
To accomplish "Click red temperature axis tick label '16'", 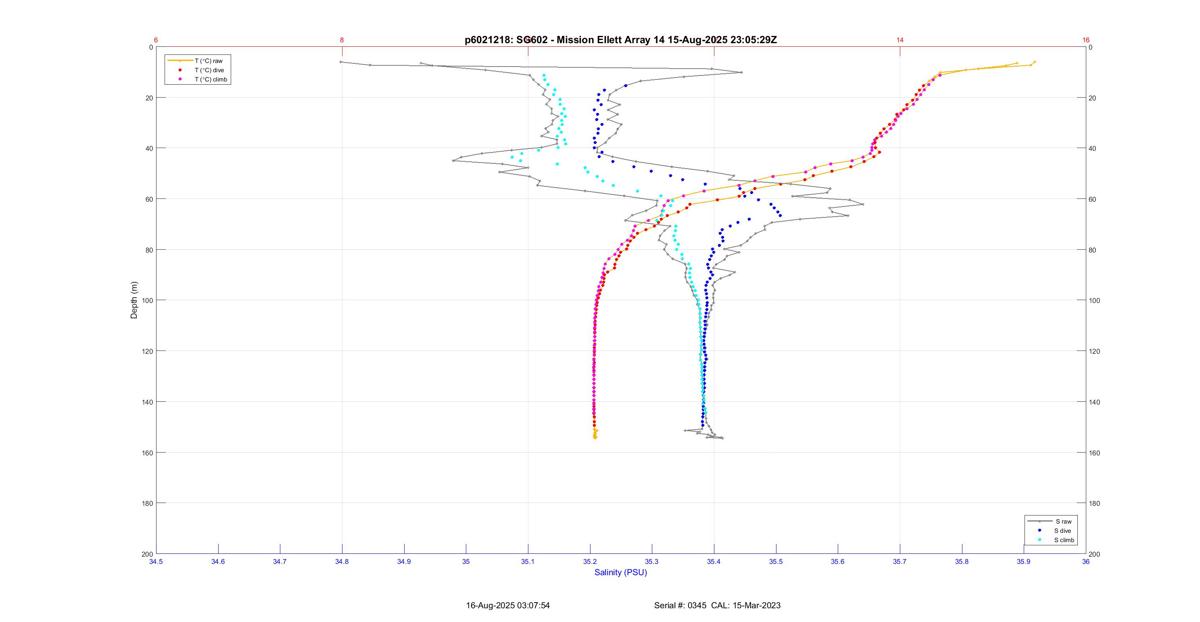I will [x=1086, y=40].
